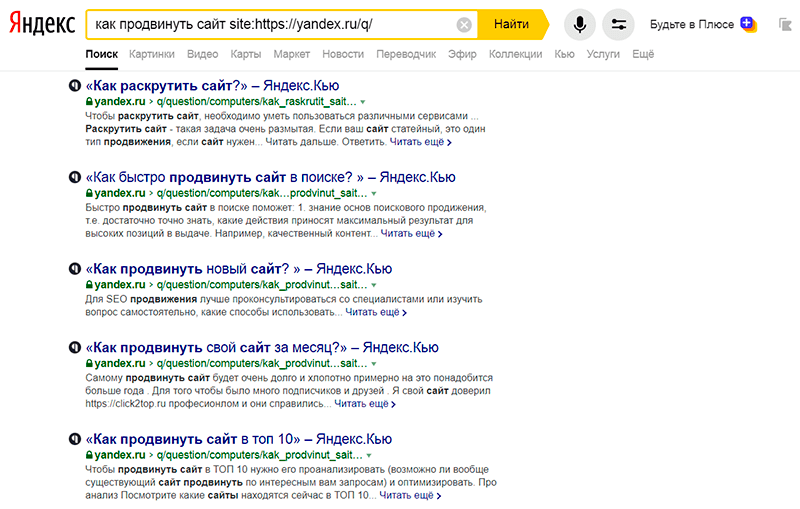
Task: Click Читать ещё in «Как продвинуть новый сайт?» snippet
Action: click(x=376, y=312)
